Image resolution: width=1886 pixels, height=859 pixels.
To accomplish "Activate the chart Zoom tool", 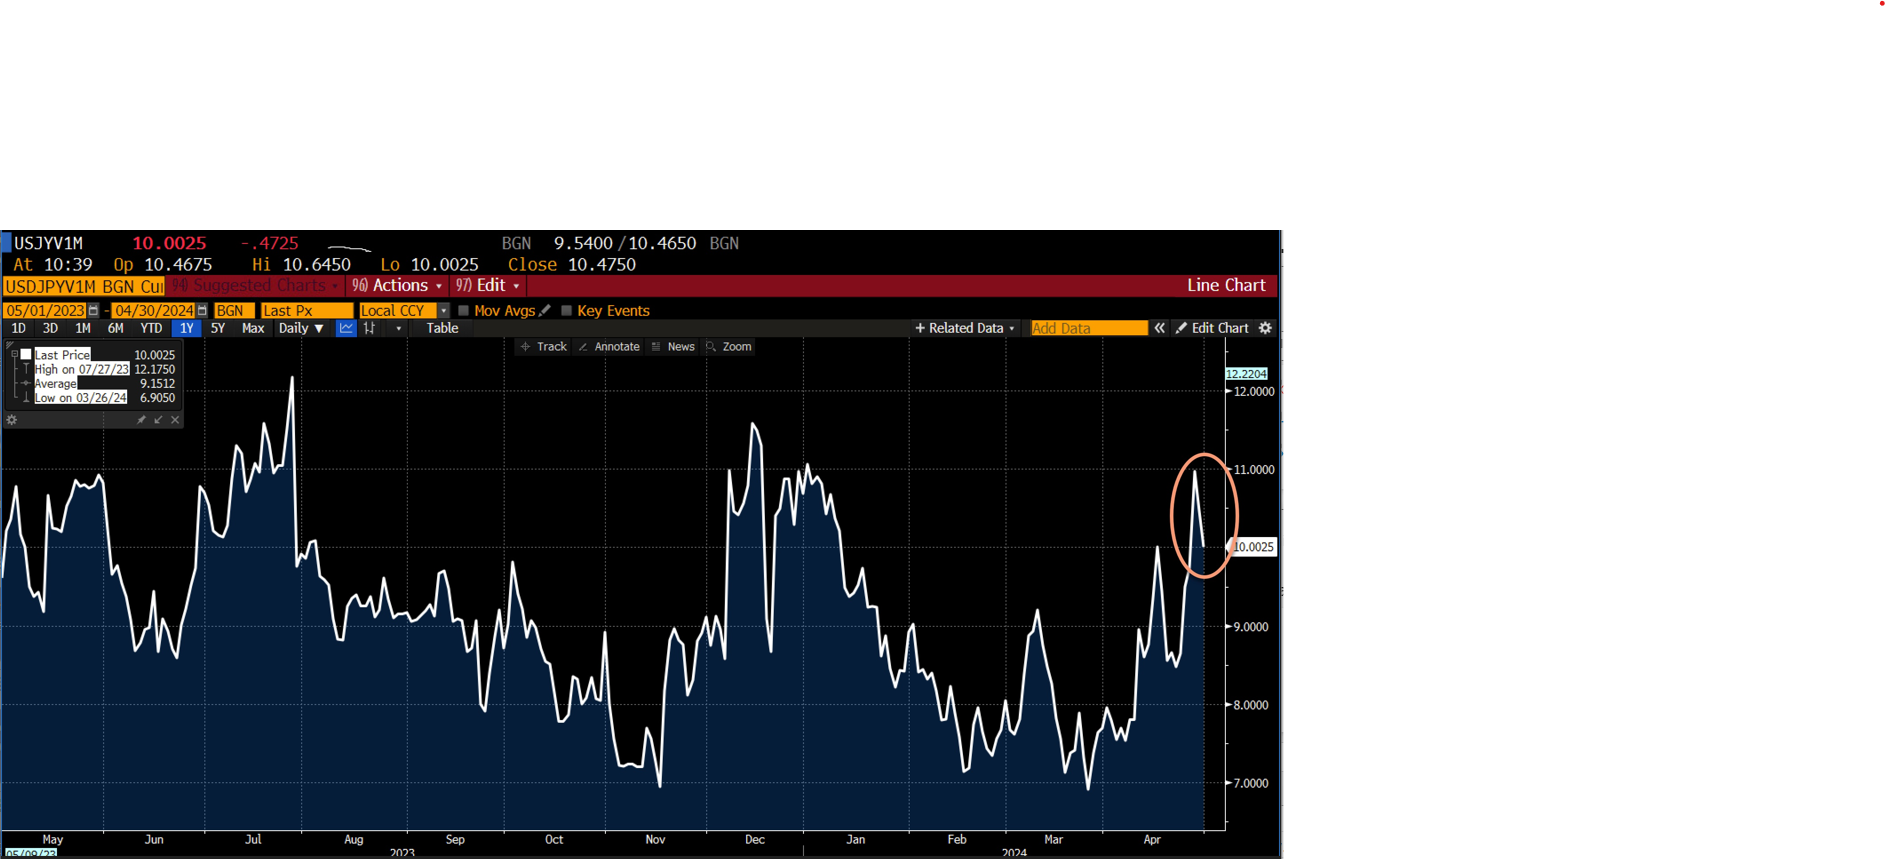I will 729,347.
